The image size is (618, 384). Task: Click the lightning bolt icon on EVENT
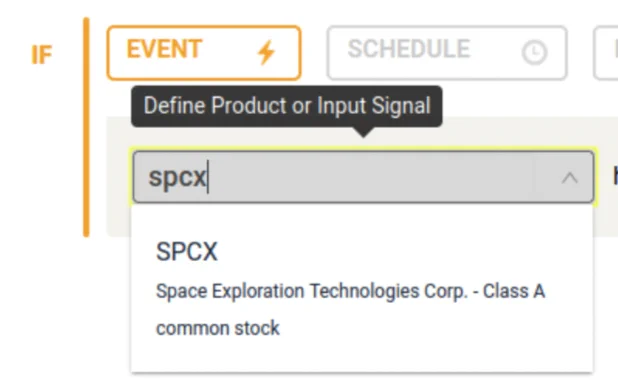pyautogui.click(x=266, y=52)
